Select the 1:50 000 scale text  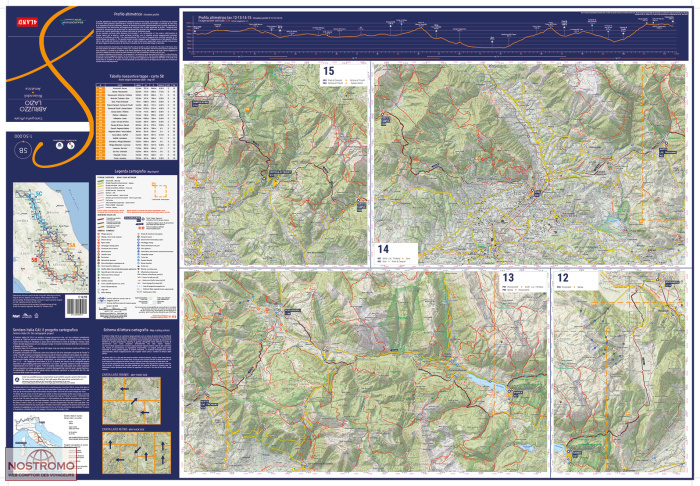click(21, 135)
